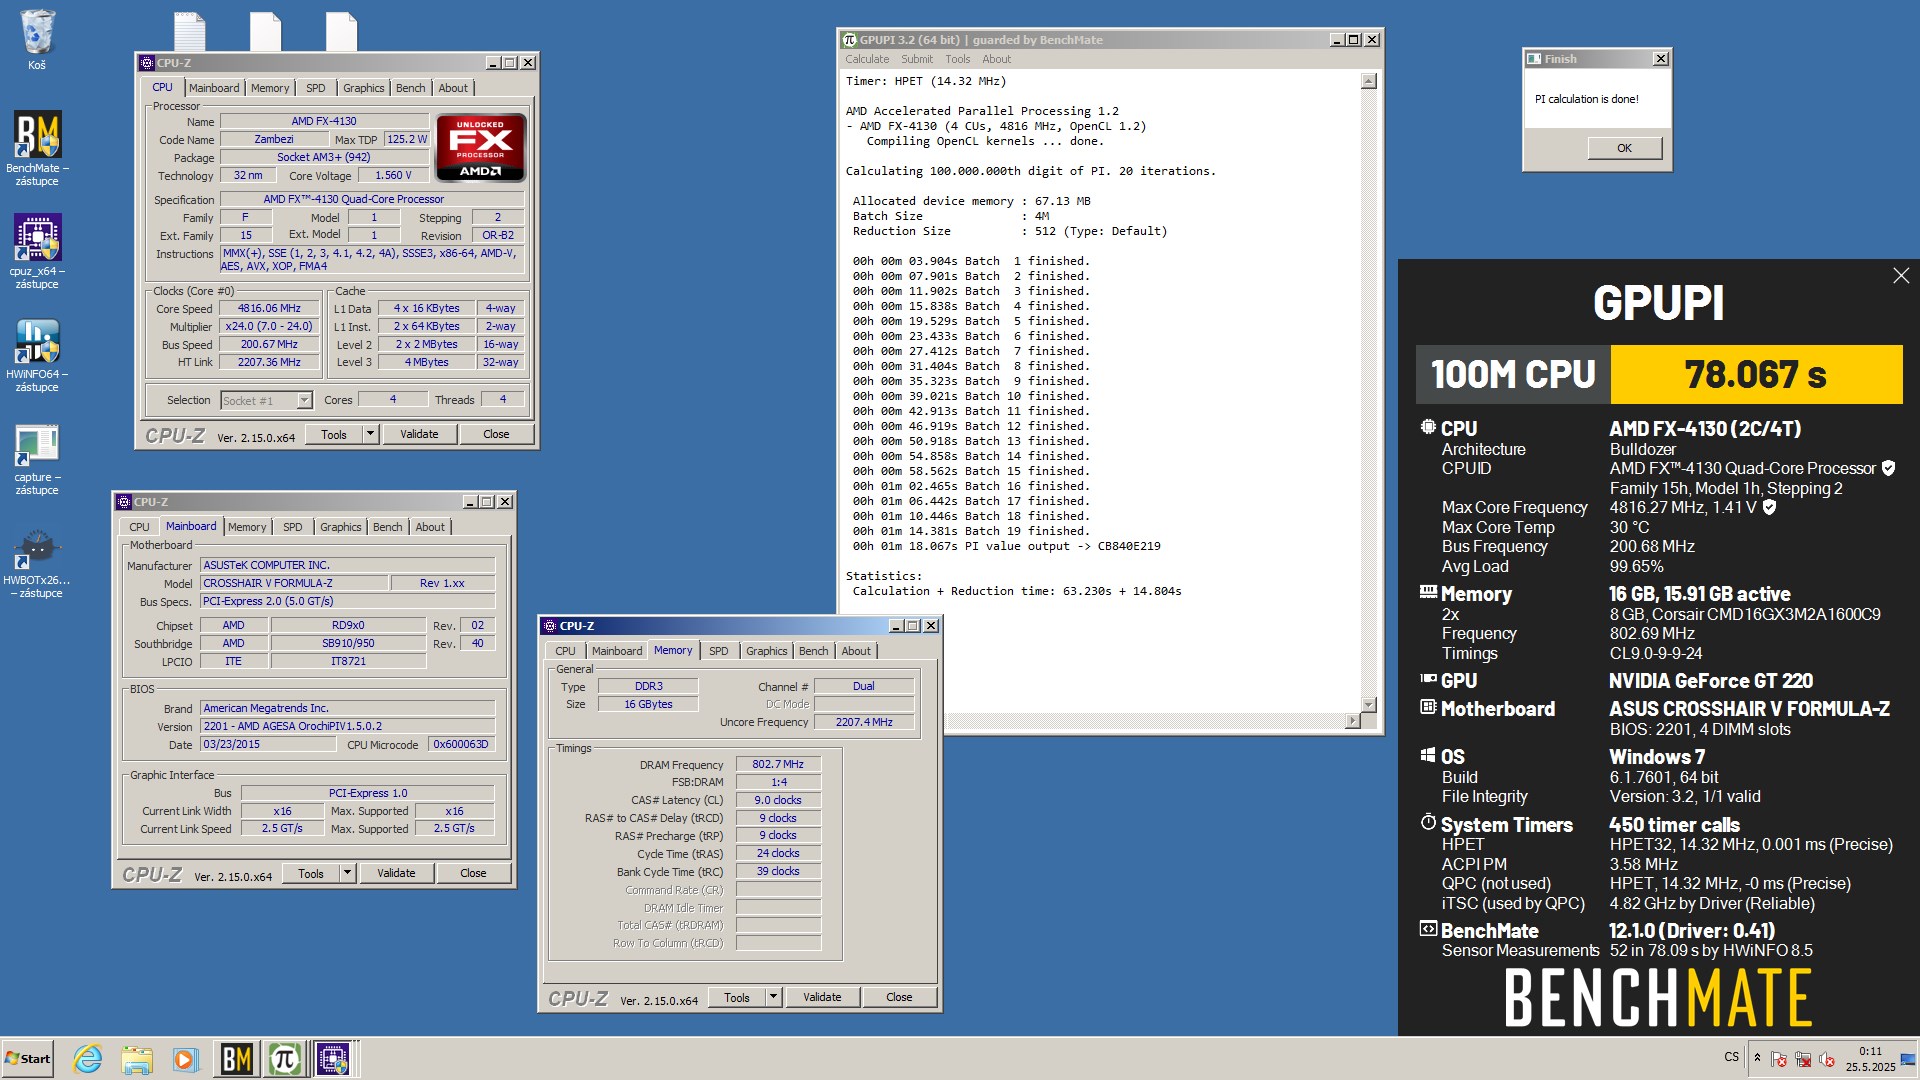Switch to BenchMate in the taskbar
1920x1080 pixels.
click(x=237, y=1059)
